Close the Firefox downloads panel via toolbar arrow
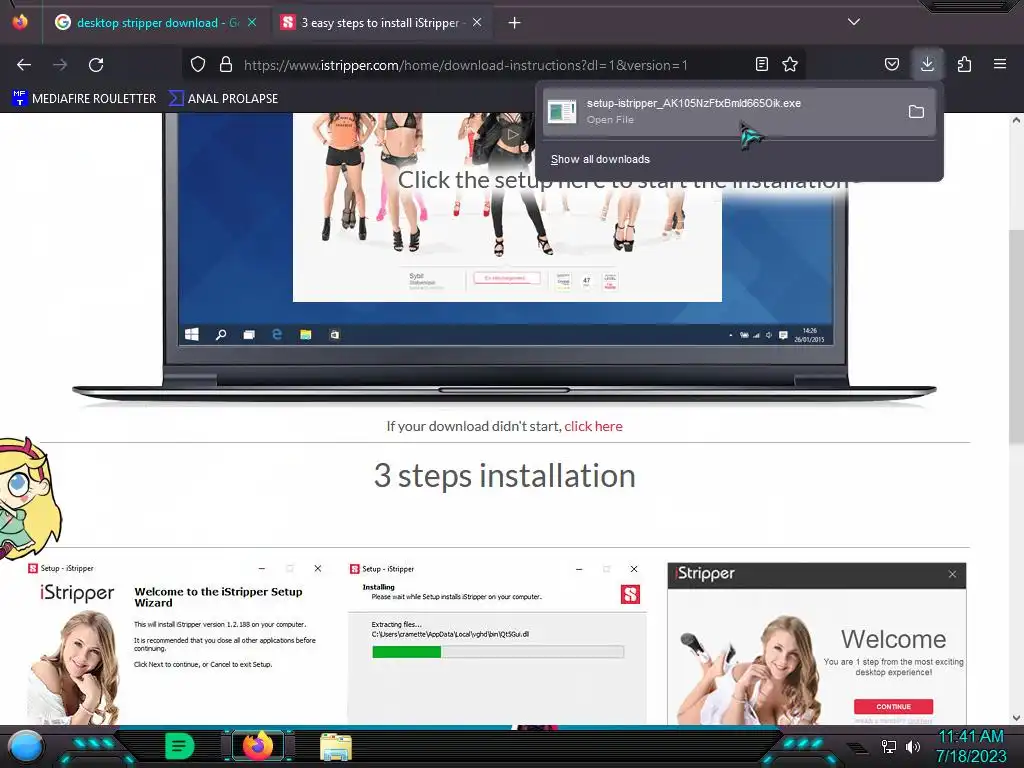The width and height of the screenshot is (1024, 768). [927, 64]
